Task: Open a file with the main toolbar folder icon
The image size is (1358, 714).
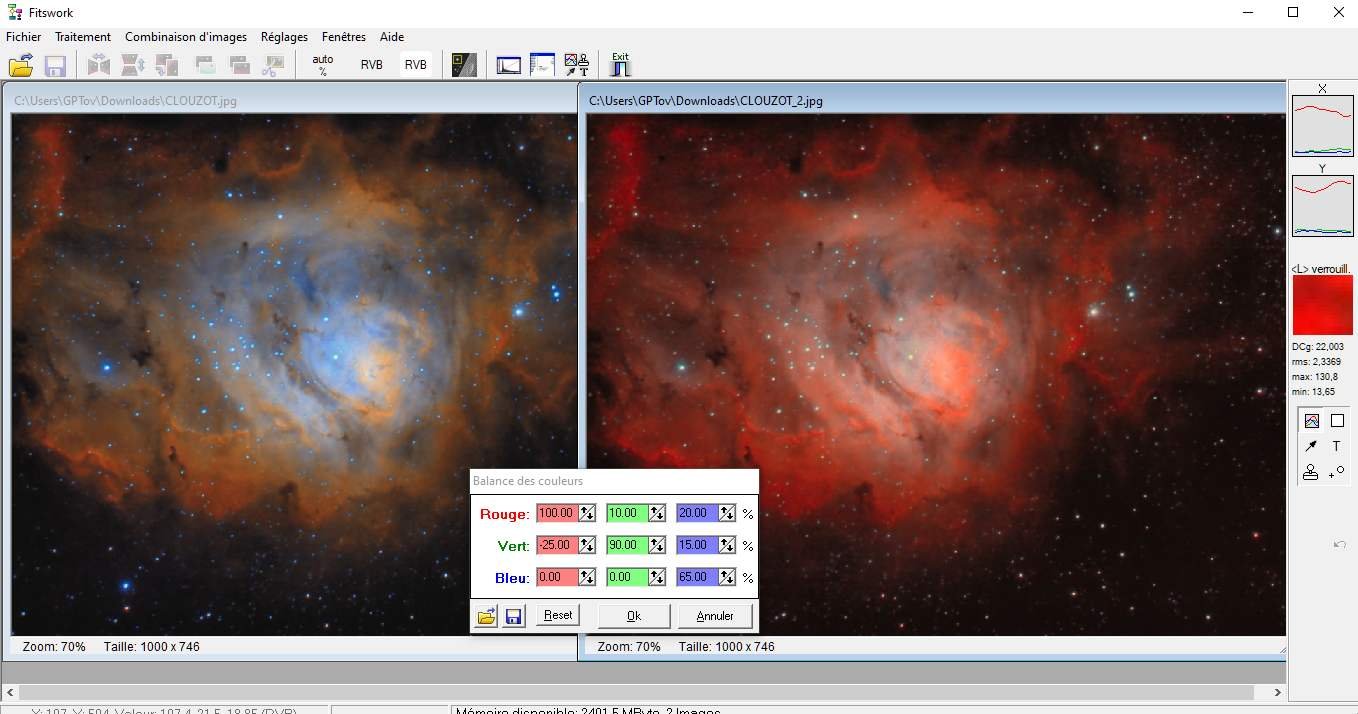Action: point(21,66)
